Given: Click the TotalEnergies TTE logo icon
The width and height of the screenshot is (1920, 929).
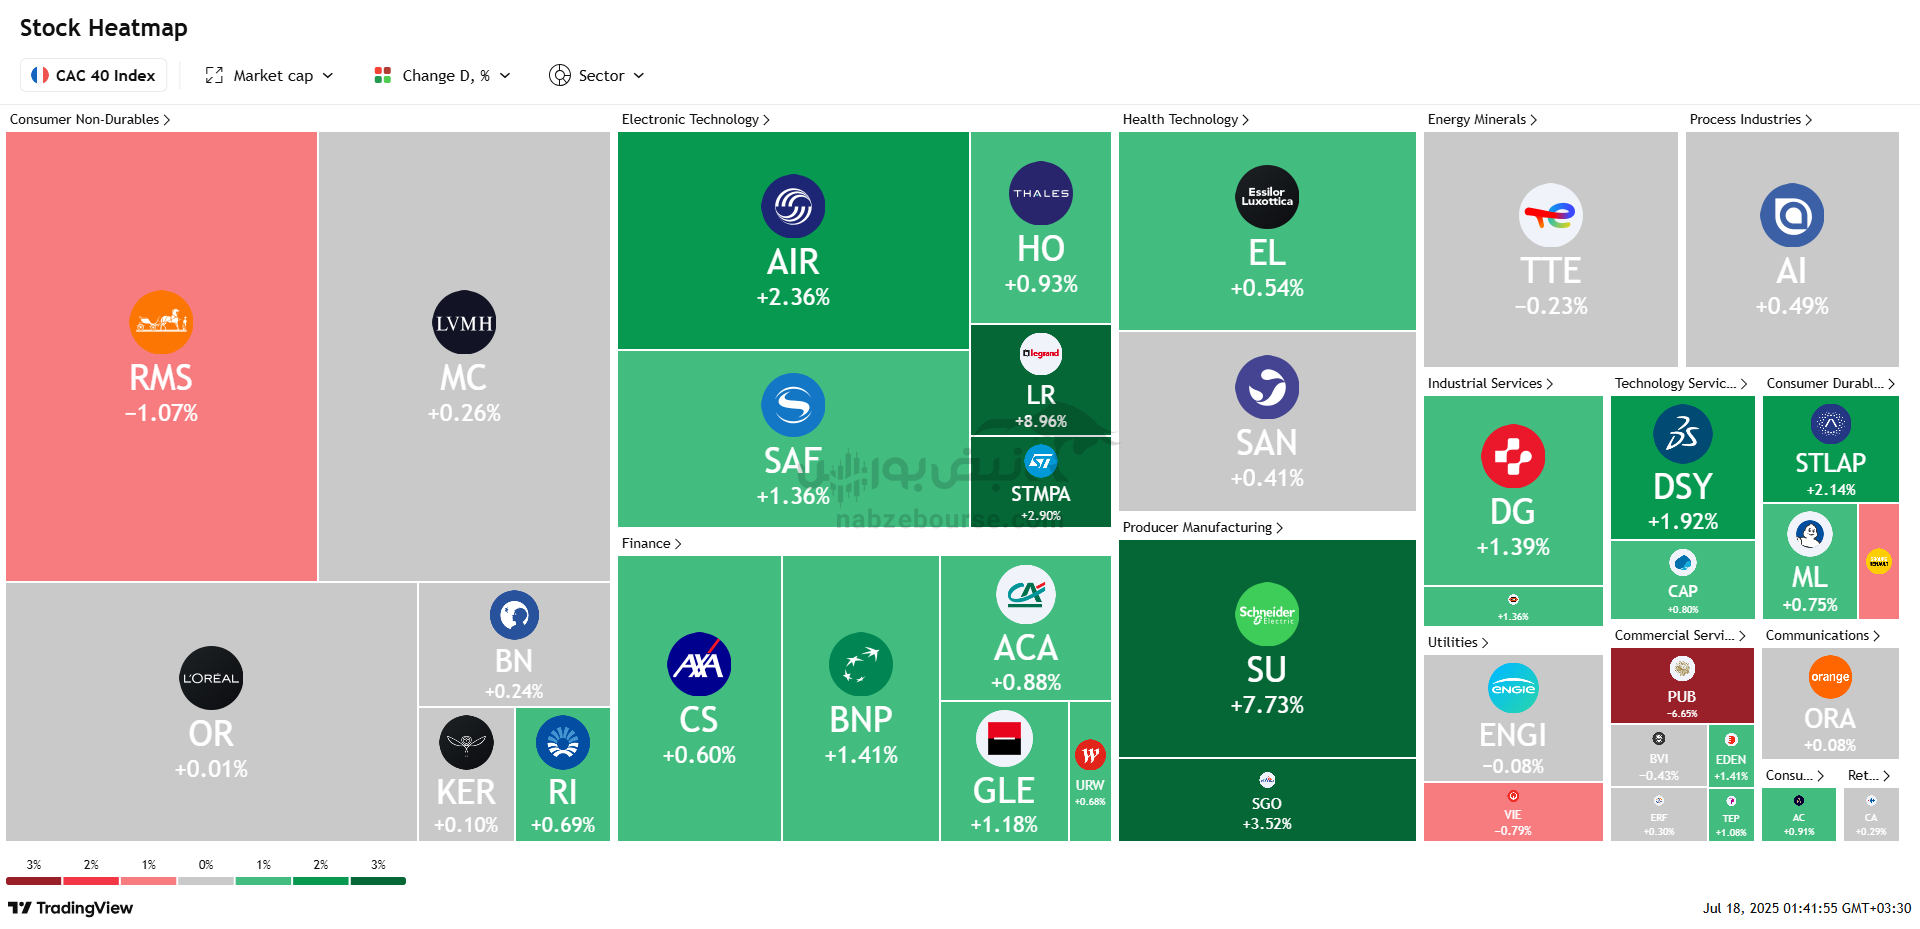Looking at the screenshot, I should [x=1551, y=215].
